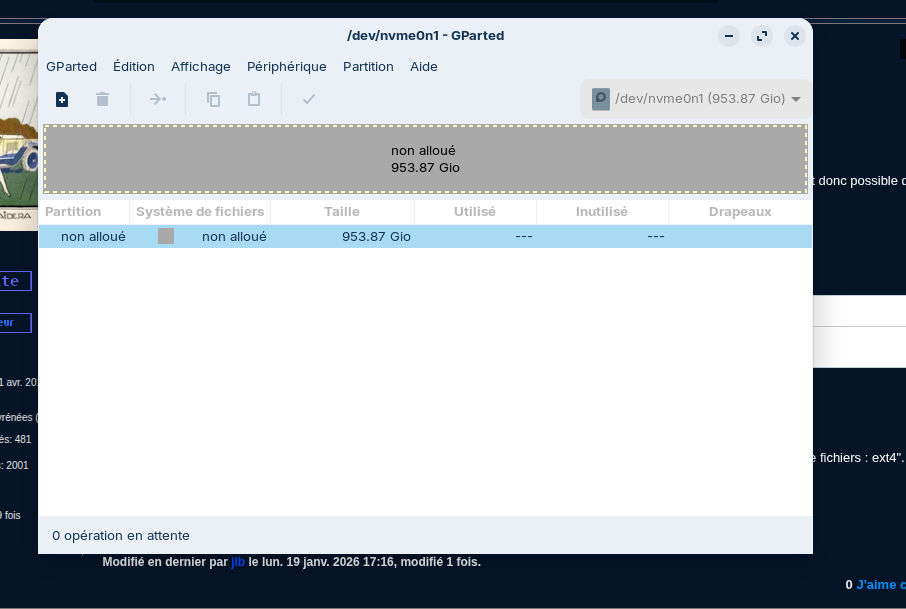906x609 pixels.
Task: Open the Édition menu
Action: 134,67
